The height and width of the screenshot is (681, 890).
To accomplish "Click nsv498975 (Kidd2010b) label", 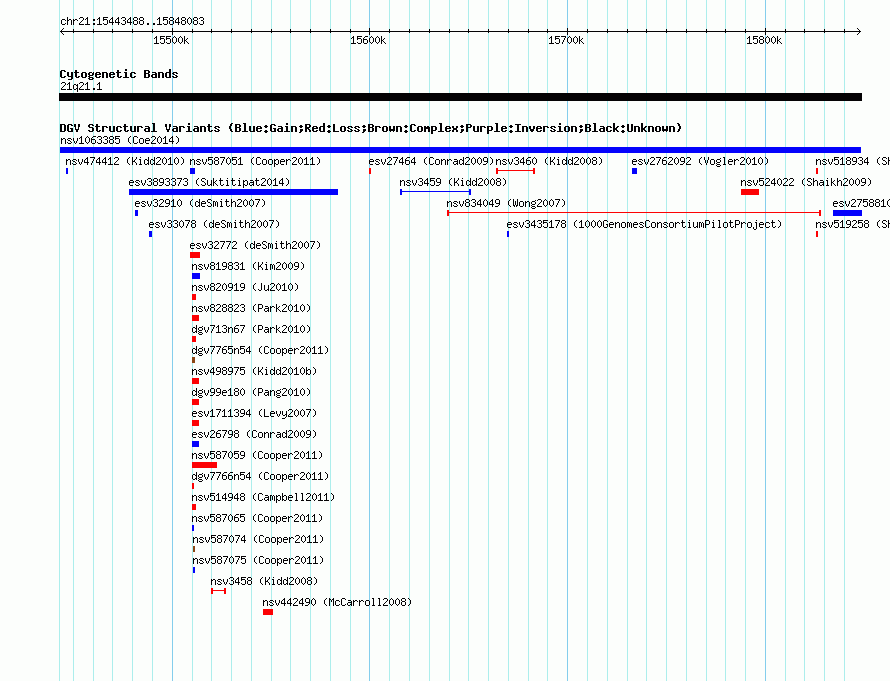I will coord(254,371).
